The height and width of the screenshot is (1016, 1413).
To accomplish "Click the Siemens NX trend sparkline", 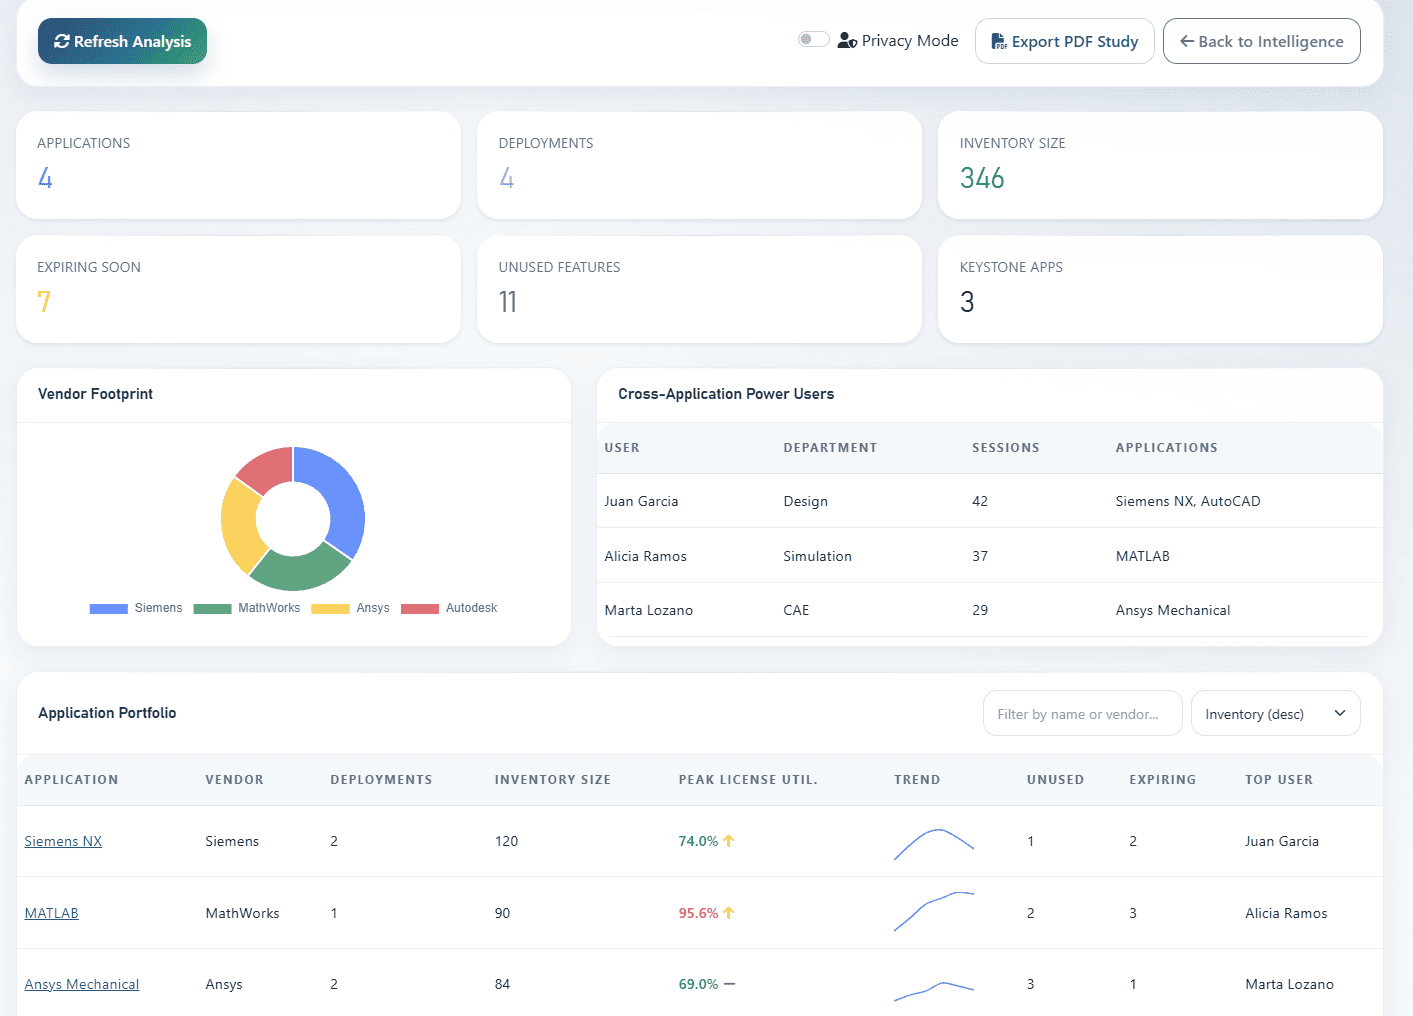I will tap(934, 843).
